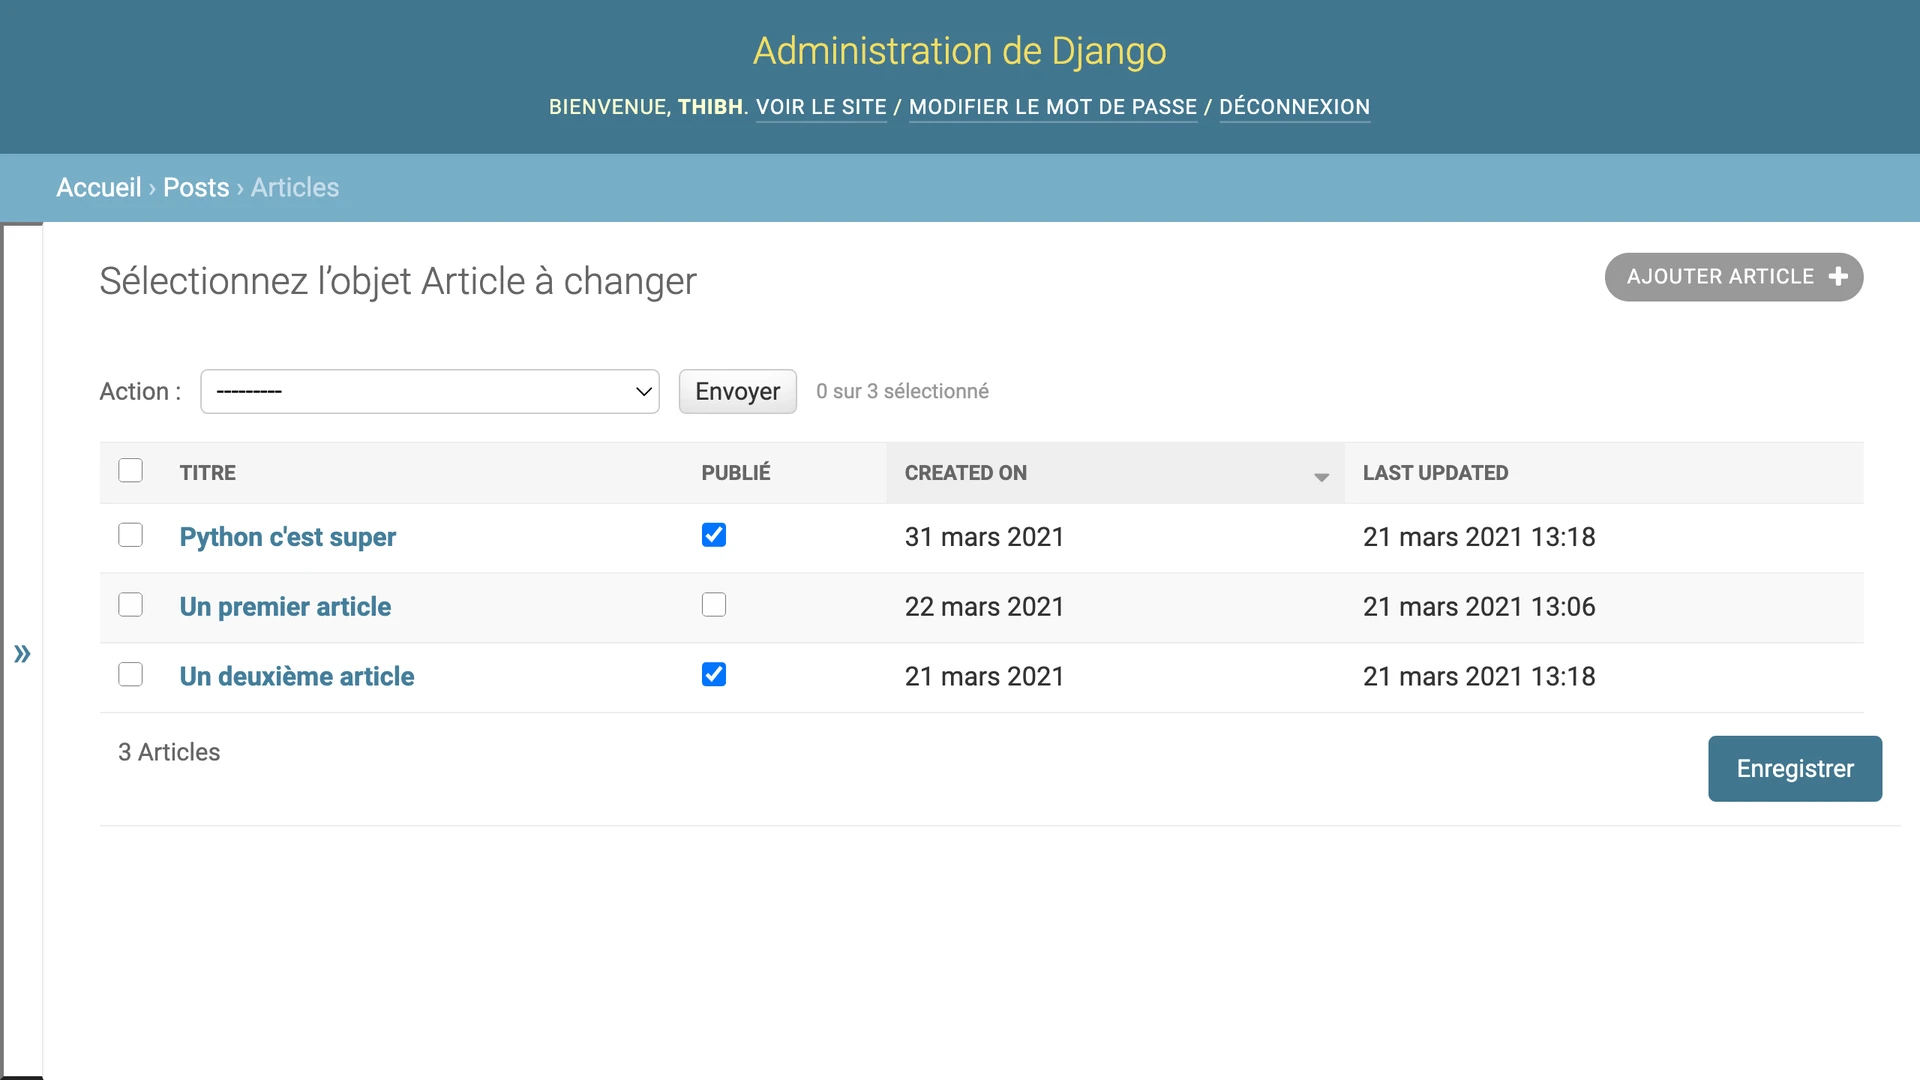Screen dimensions: 1920x1080
Task: Click Déconnexion to log out
Action: point(1295,107)
